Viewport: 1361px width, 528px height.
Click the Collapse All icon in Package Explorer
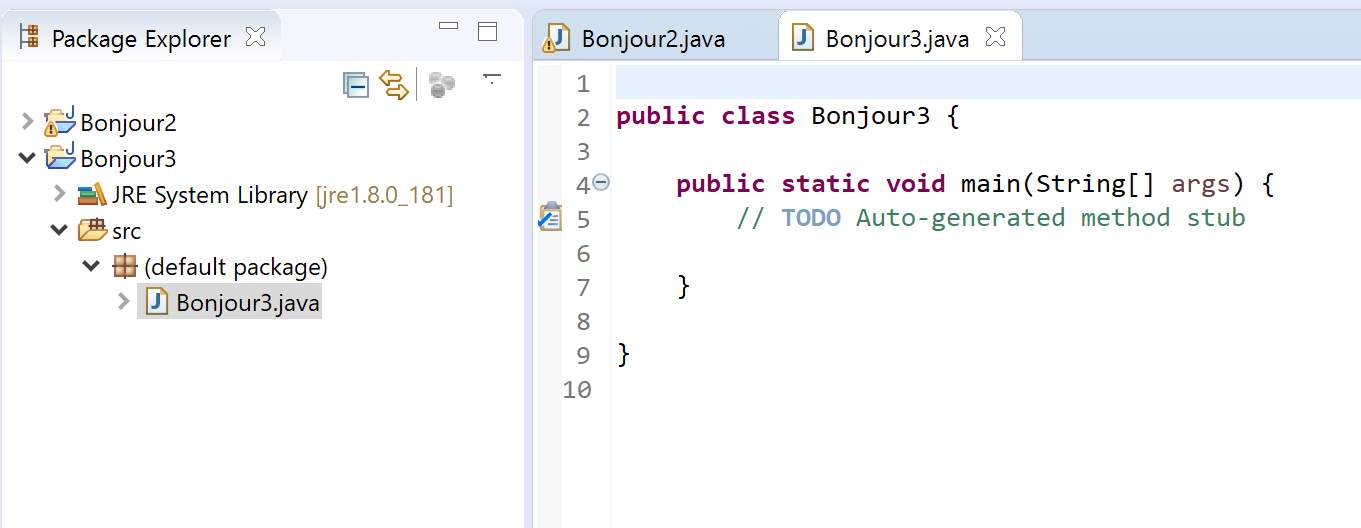[356, 86]
